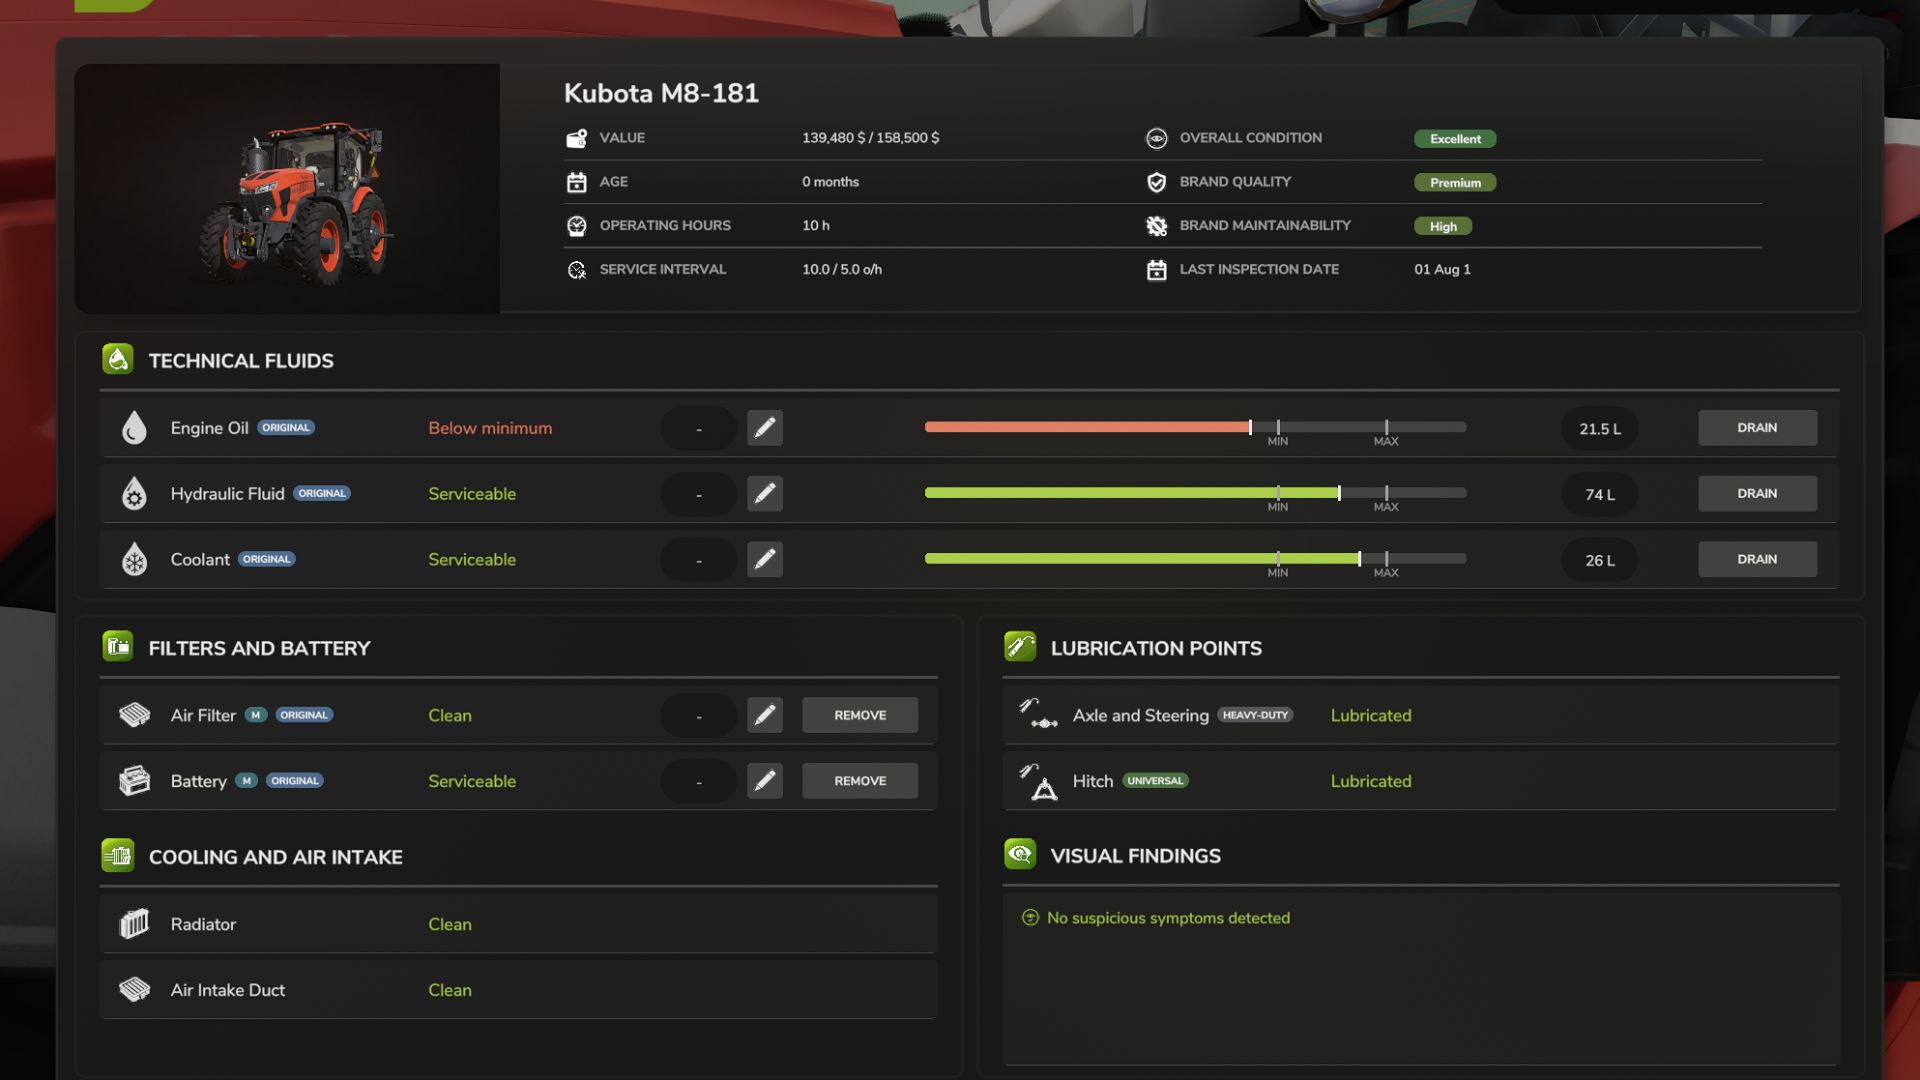Click the Hydraulic Fluid level bar
The image size is (1920, 1080).
1195,493
